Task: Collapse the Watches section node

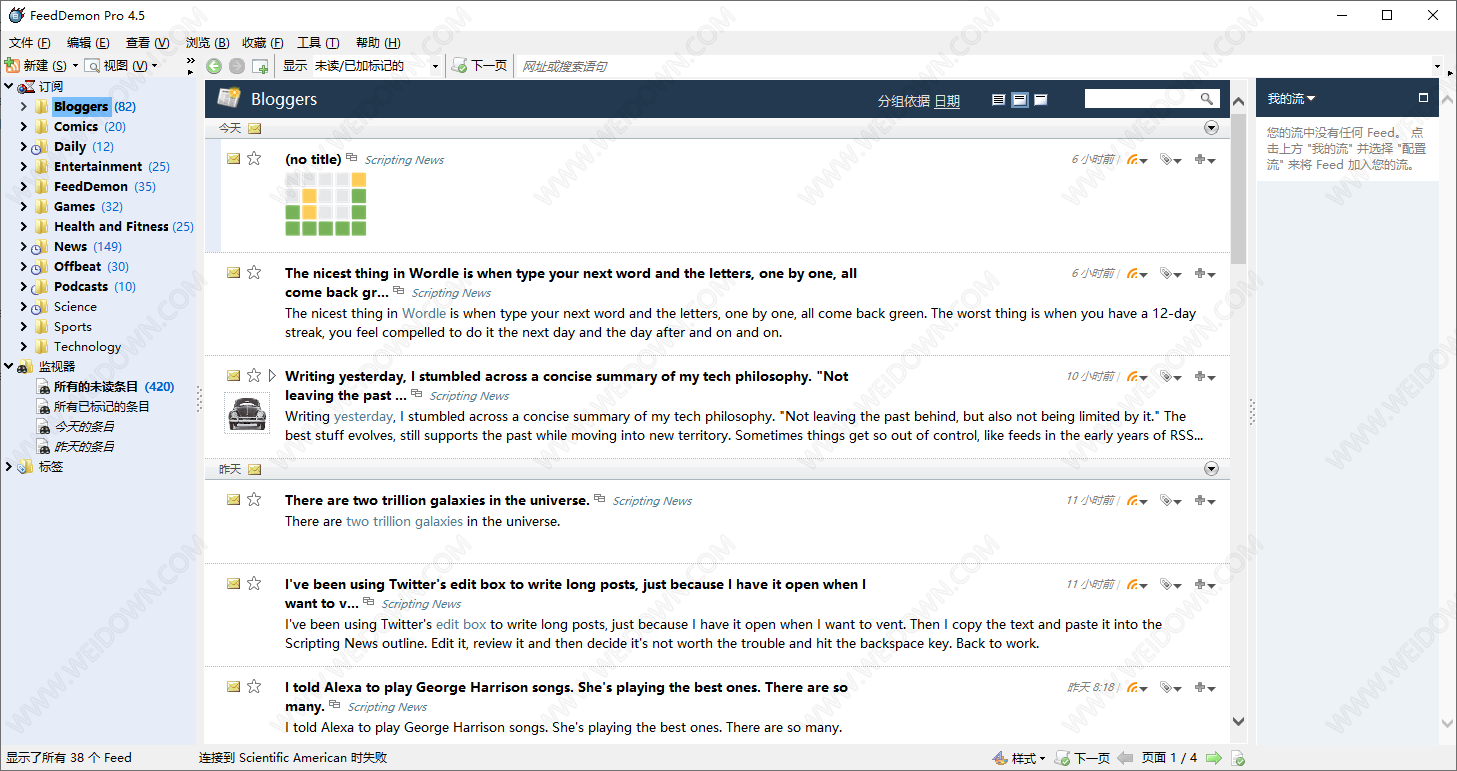Action: pos(8,366)
